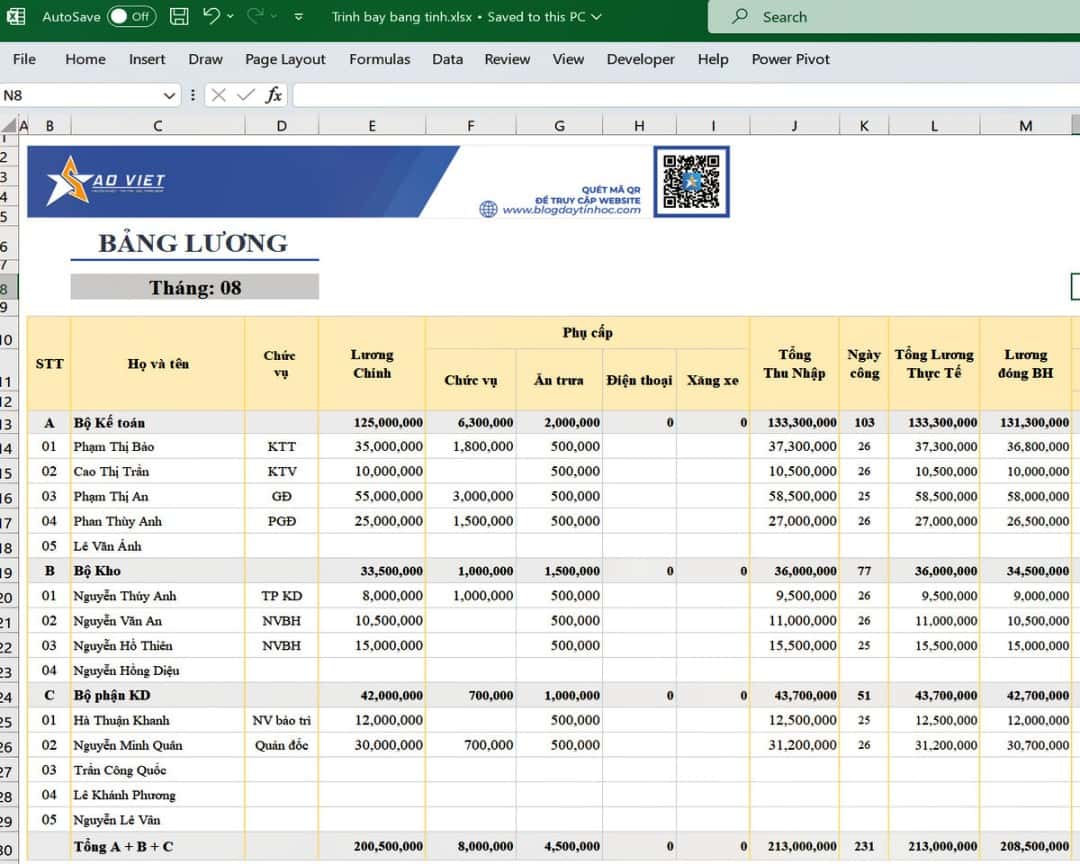The image size is (1080, 864).
Task: Click the Undo icon
Action: [213, 16]
